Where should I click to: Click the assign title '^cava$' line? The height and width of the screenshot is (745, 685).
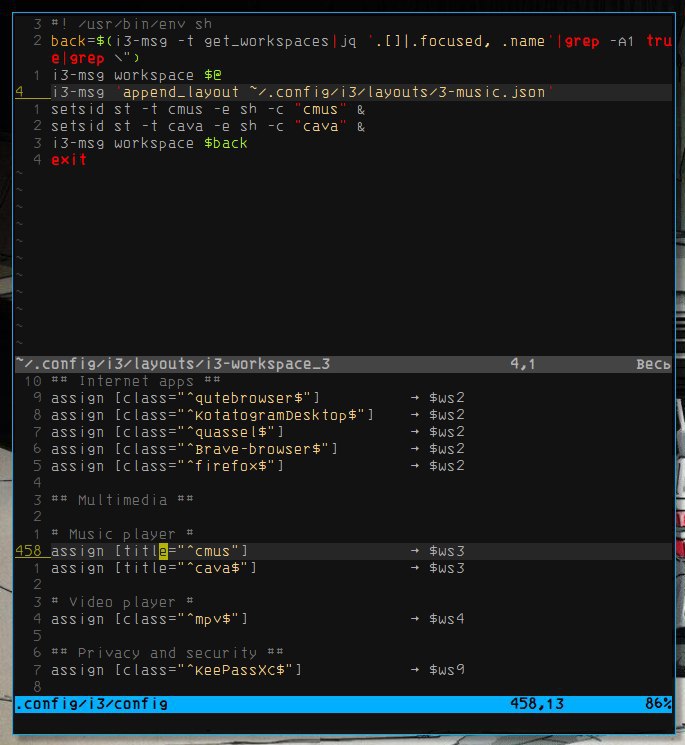click(x=257, y=568)
